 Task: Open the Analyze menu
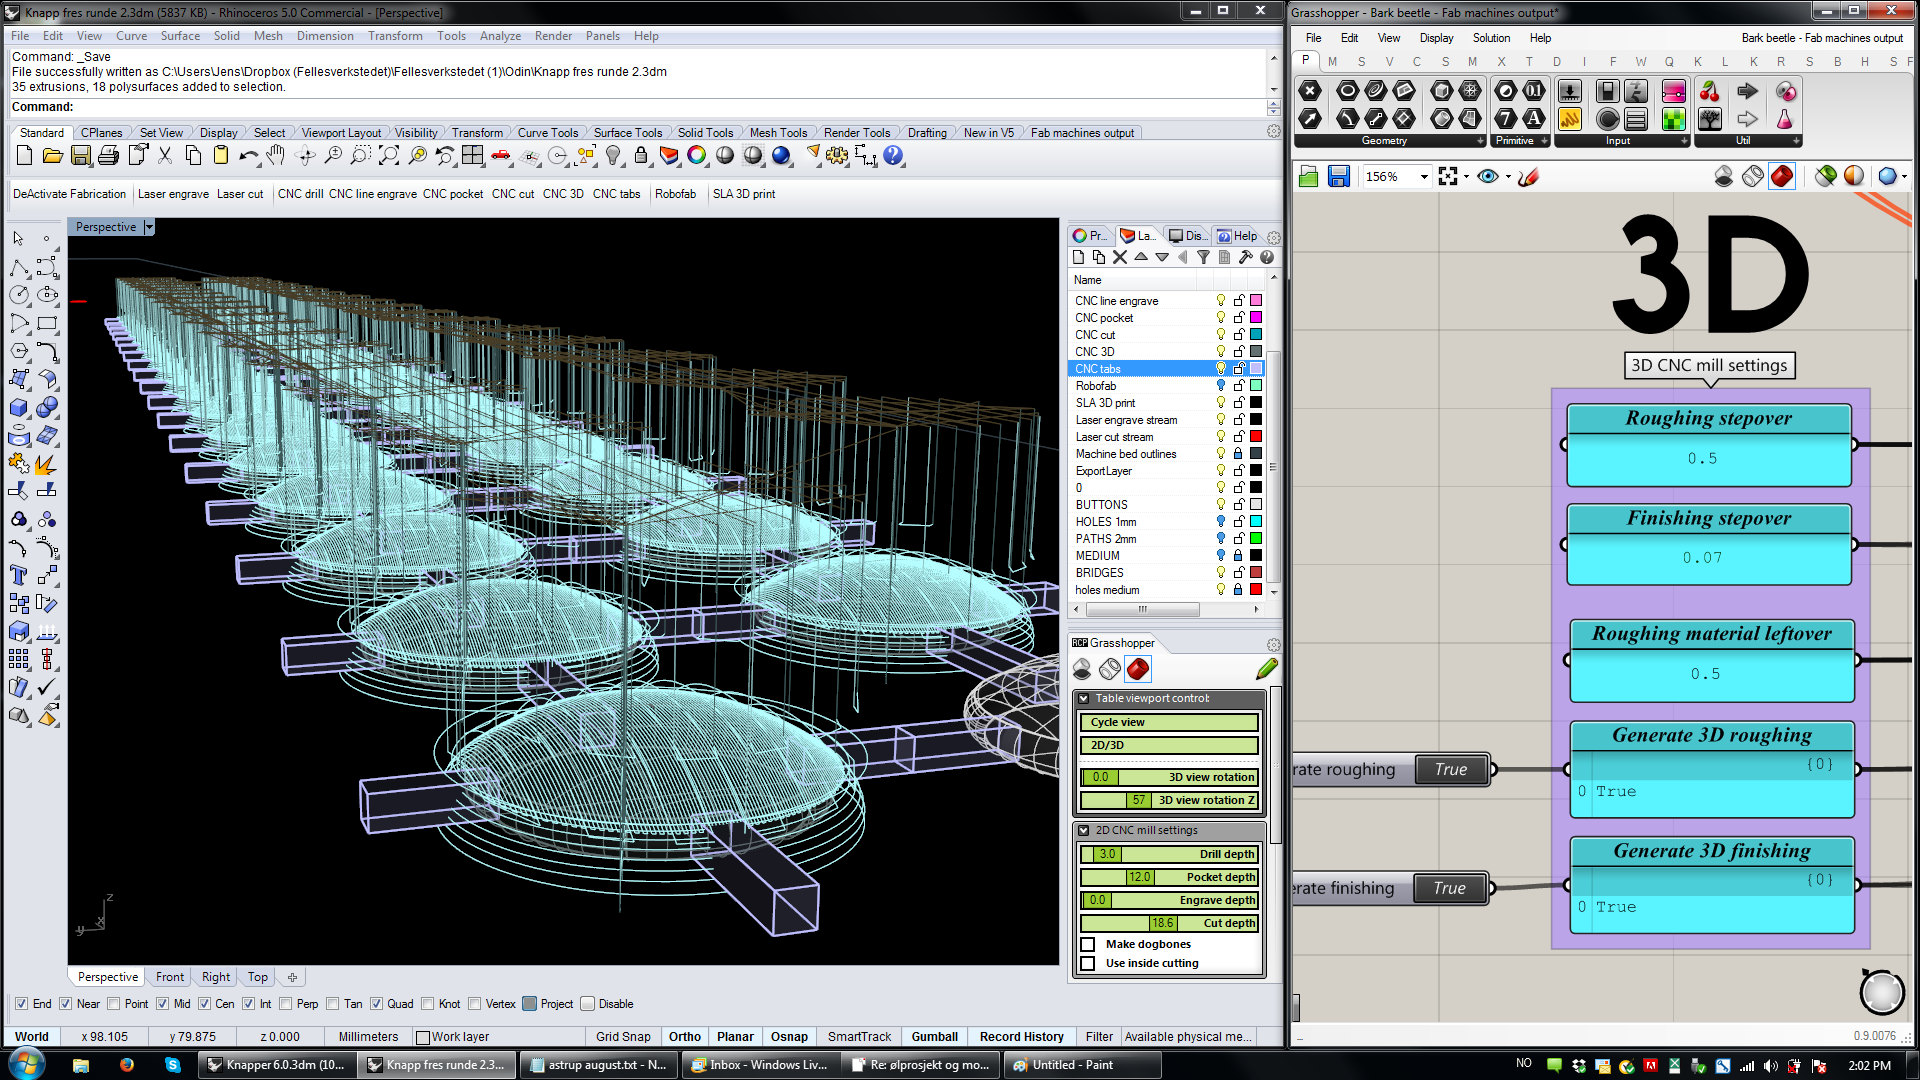(x=500, y=36)
